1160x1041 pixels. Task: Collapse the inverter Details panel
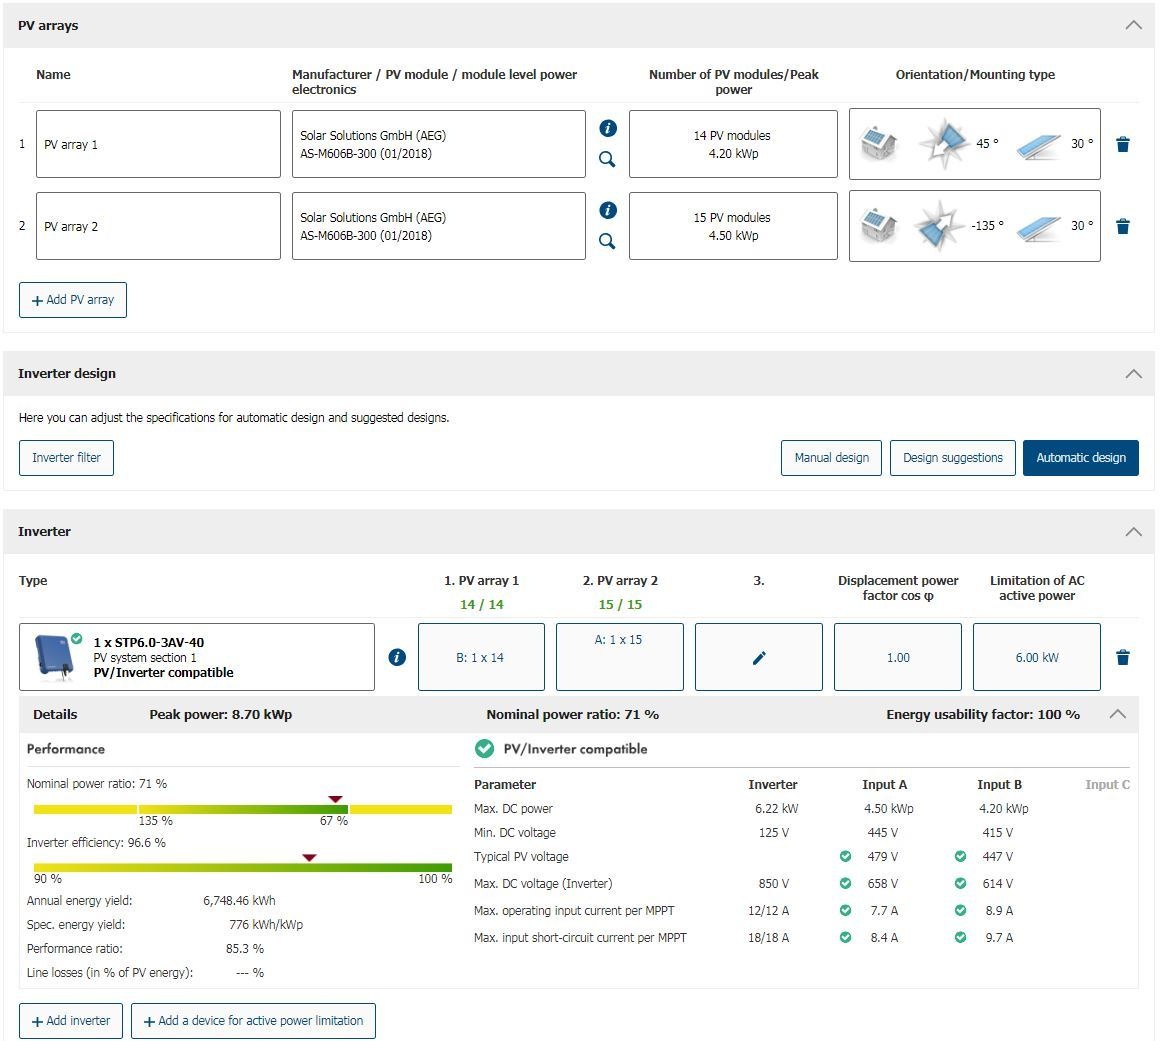pyautogui.click(x=1117, y=714)
